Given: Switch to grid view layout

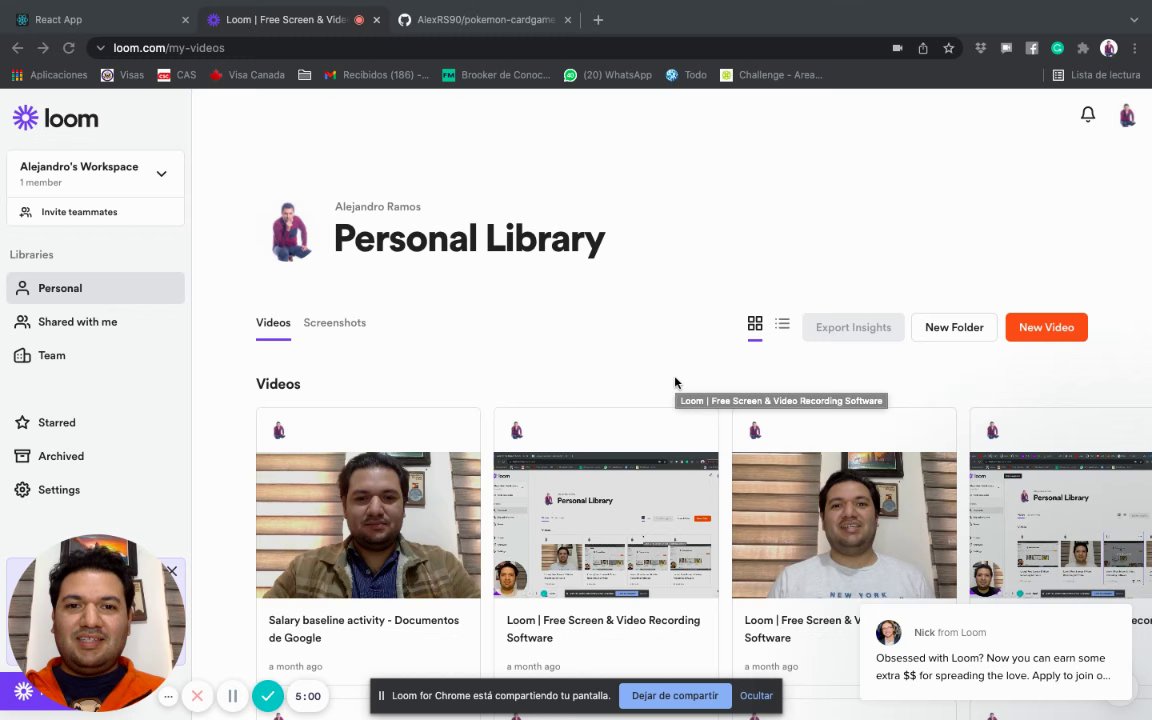Looking at the screenshot, I should [x=755, y=323].
